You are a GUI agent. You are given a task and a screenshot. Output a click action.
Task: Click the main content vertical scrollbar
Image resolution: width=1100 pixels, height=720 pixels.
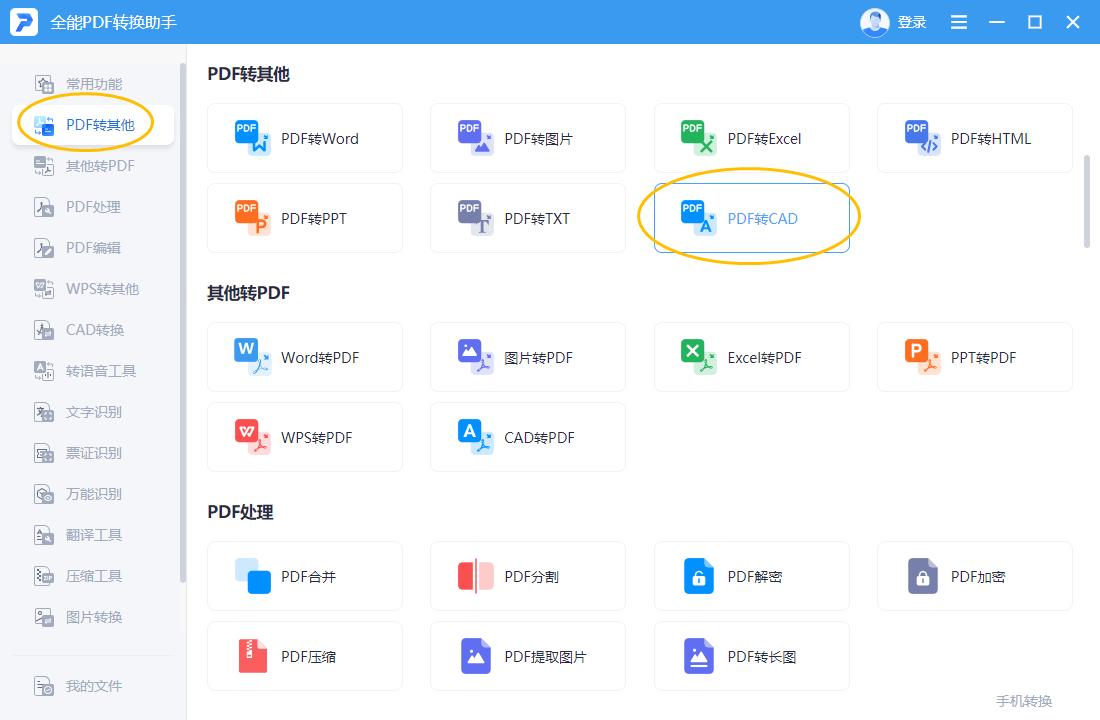1087,201
